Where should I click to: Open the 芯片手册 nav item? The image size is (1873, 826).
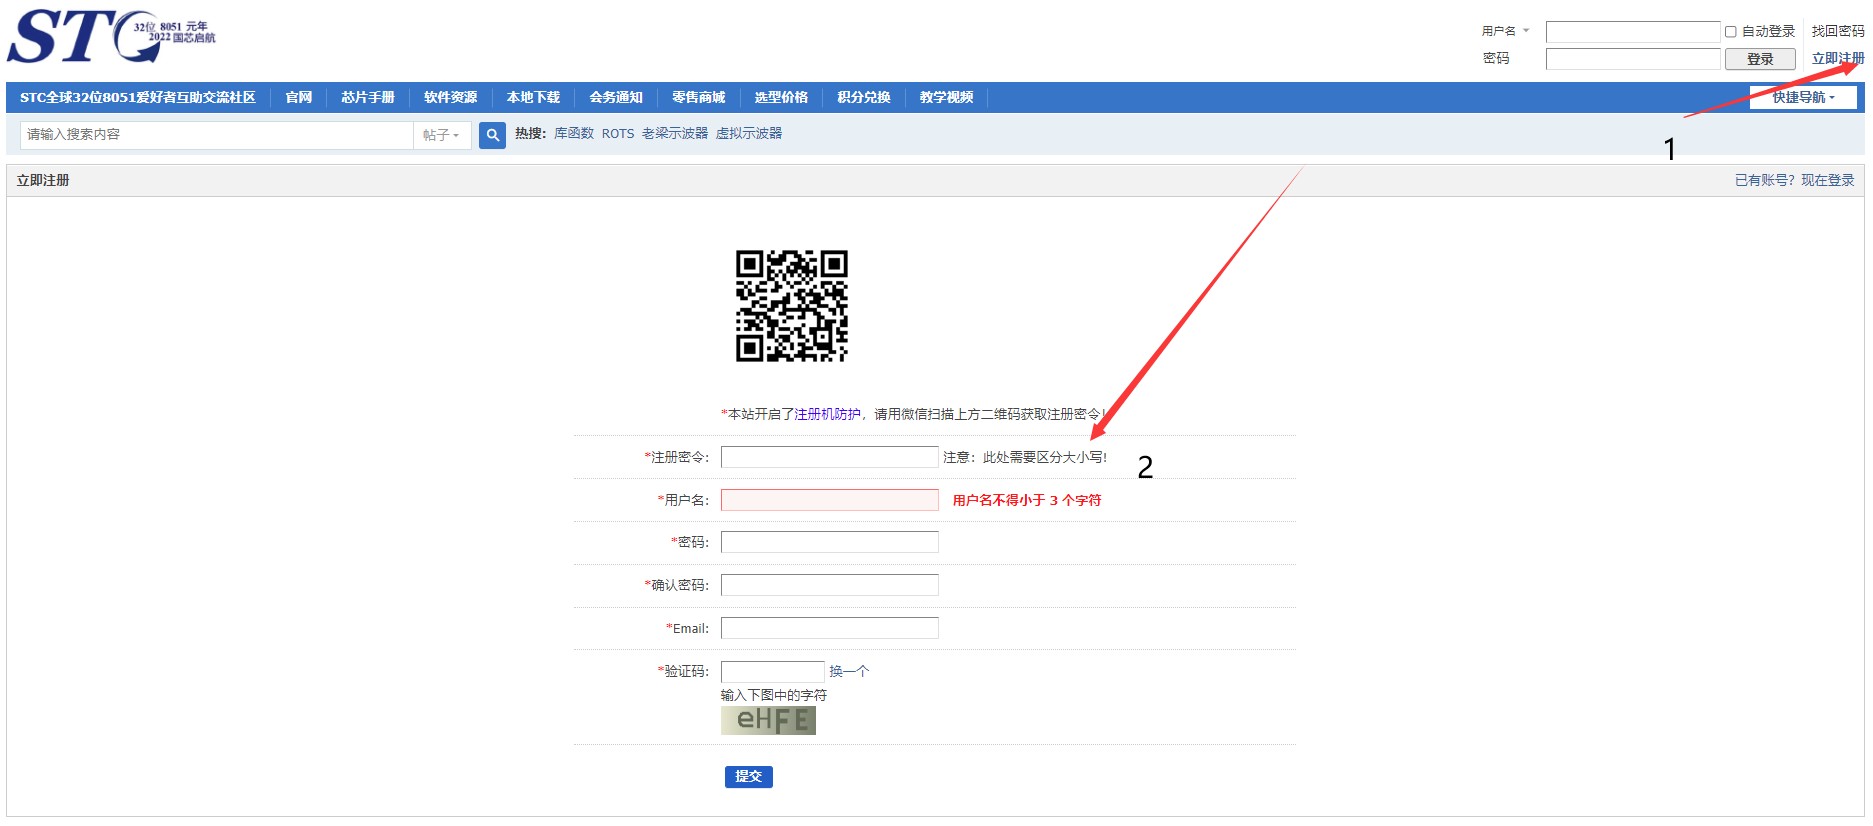(368, 97)
